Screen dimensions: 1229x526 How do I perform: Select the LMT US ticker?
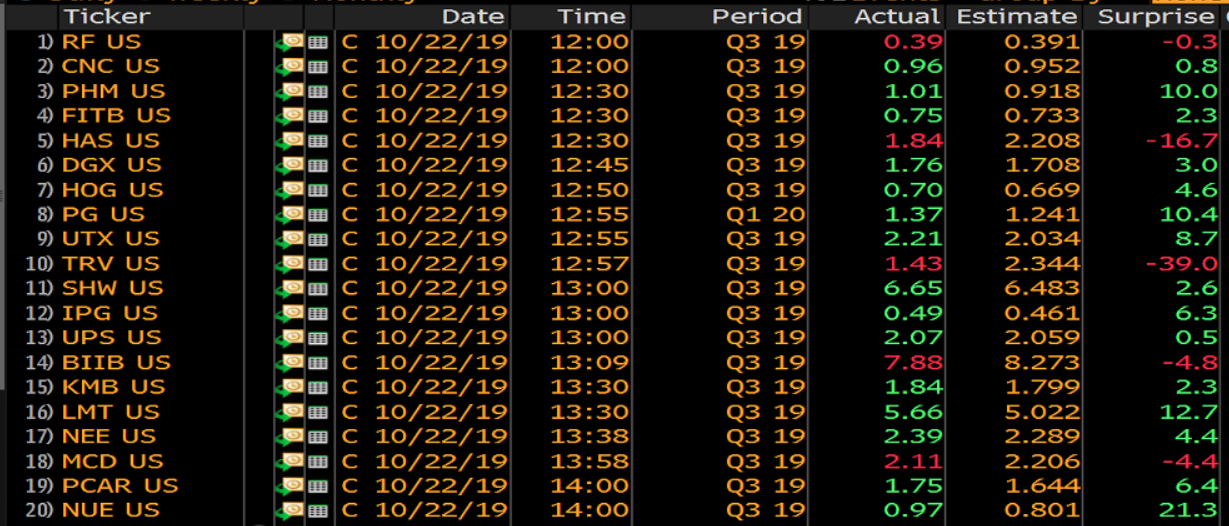tap(110, 411)
